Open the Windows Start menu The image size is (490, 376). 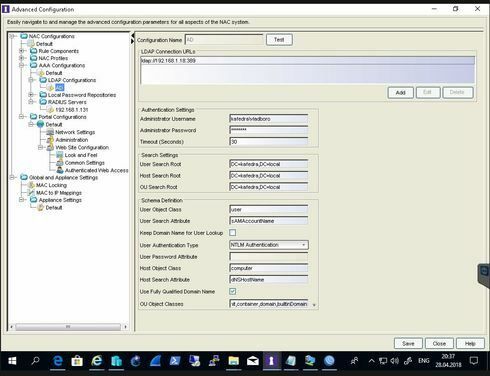click(12, 361)
